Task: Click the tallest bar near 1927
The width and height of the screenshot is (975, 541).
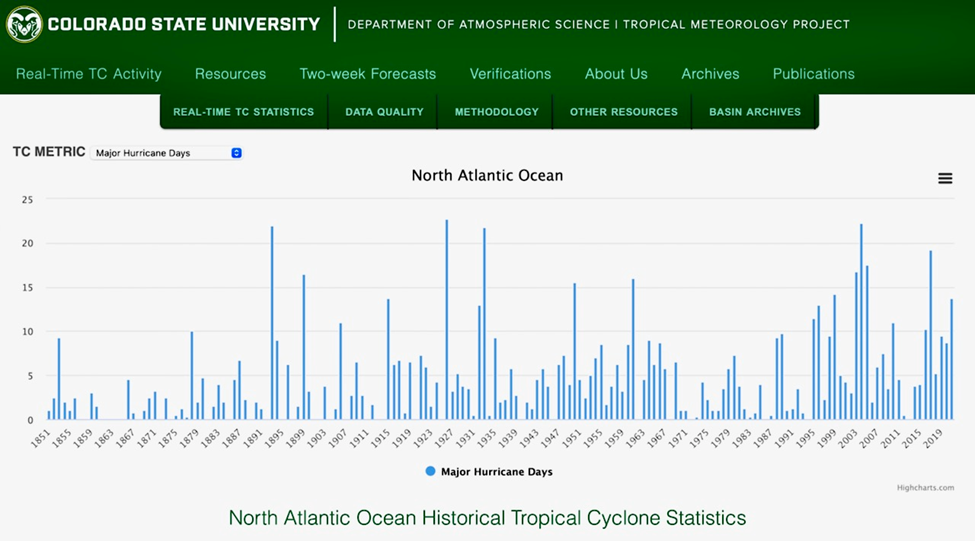Action: click(446, 320)
